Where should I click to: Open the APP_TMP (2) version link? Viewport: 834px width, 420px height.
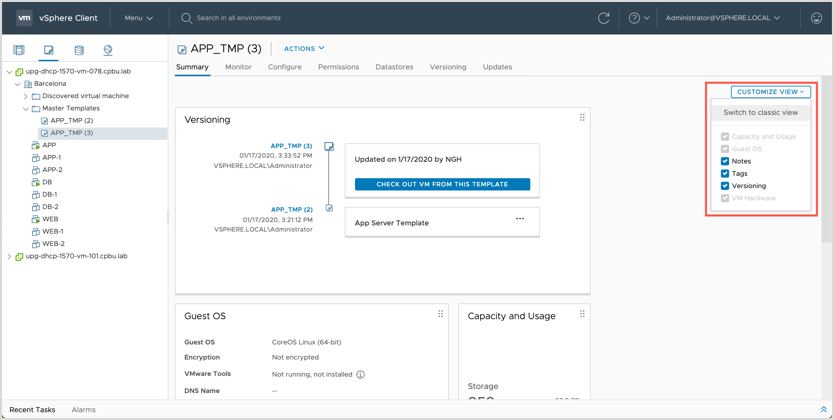click(x=291, y=209)
